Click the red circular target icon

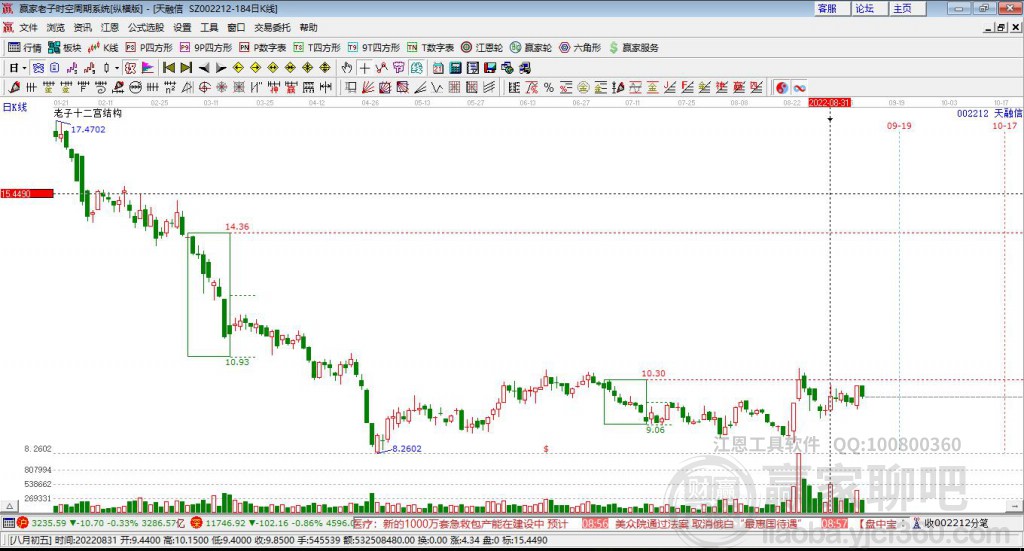[x=204, y=87]
